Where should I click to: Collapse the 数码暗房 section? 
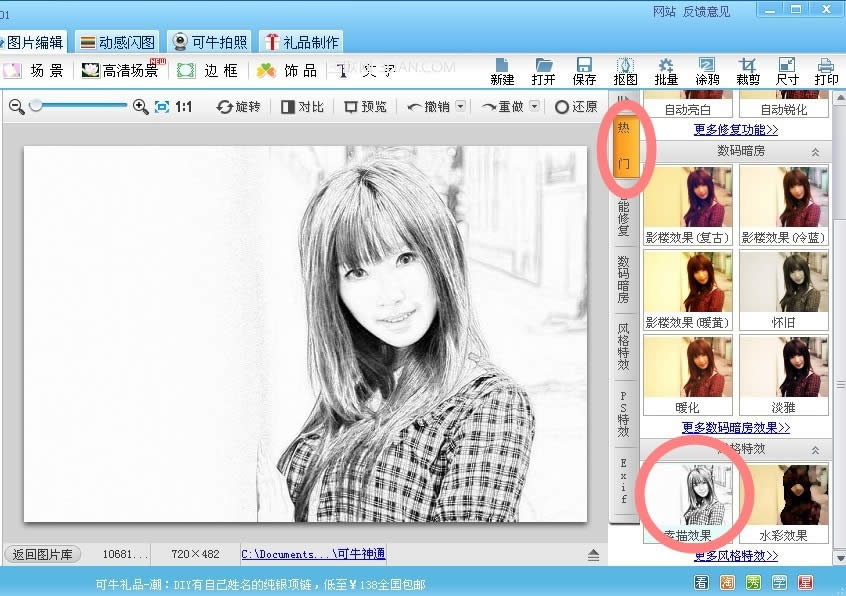815,152
